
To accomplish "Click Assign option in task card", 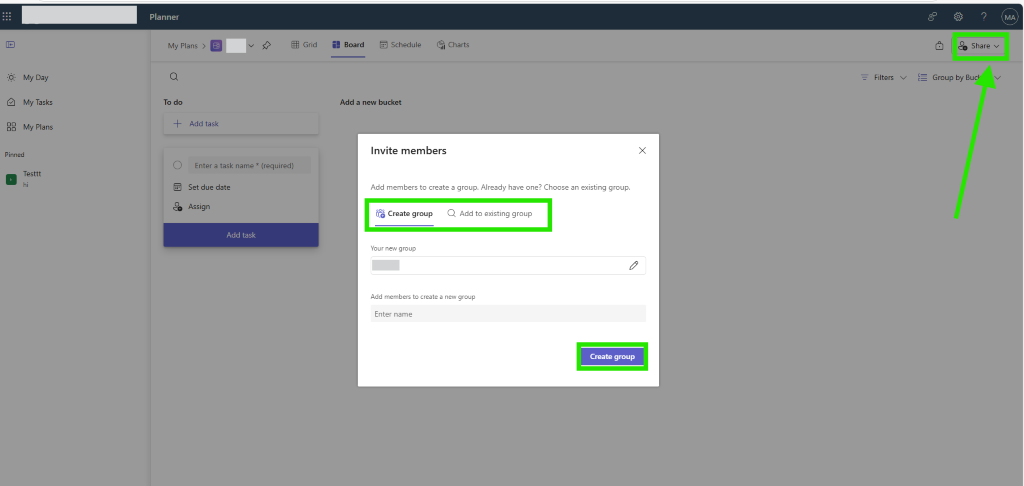I will [192, 206].
